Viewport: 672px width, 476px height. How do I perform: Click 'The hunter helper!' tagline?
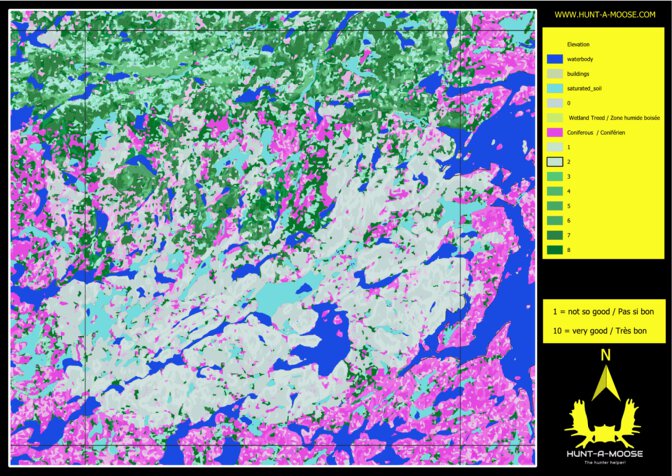coord(605,462)
